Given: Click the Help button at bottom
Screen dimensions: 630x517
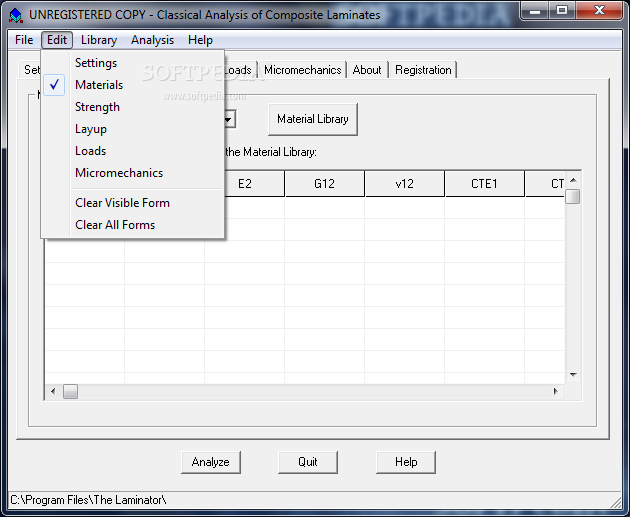Looking at the screenshot, I should point(406,462).
